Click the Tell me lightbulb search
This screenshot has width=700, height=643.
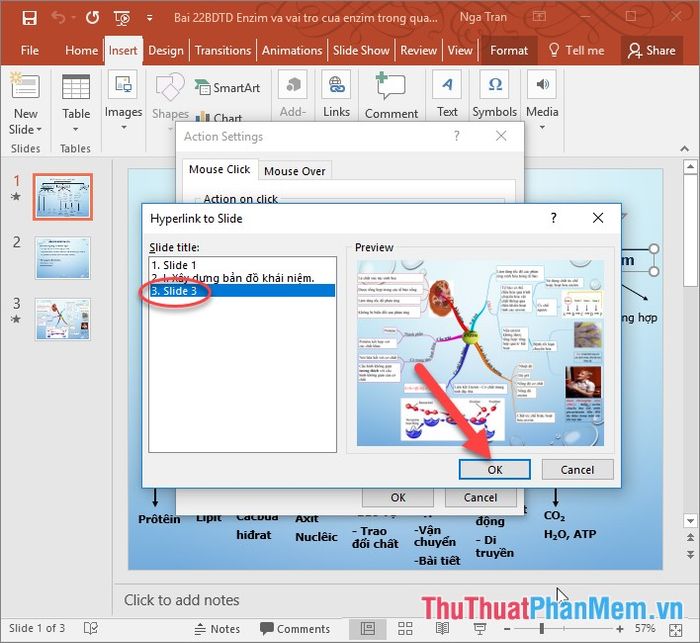[x=576, y=50]
